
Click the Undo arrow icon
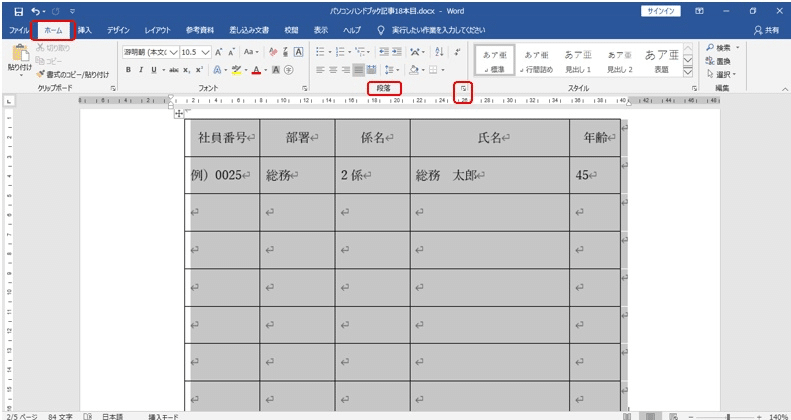pyautogui.click(x=35, y=11)
